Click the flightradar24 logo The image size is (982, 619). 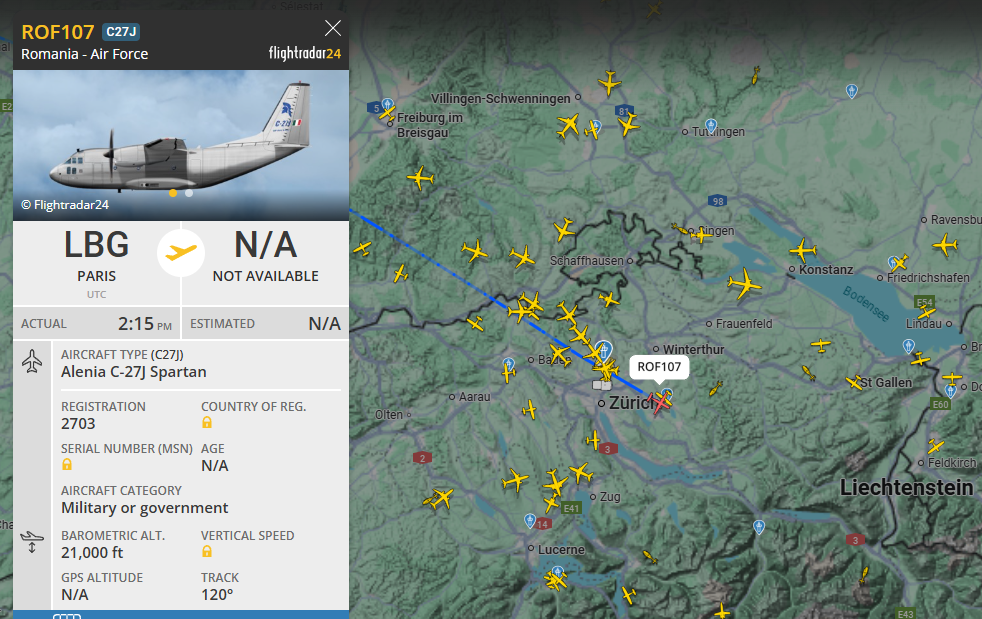point(305,53)
